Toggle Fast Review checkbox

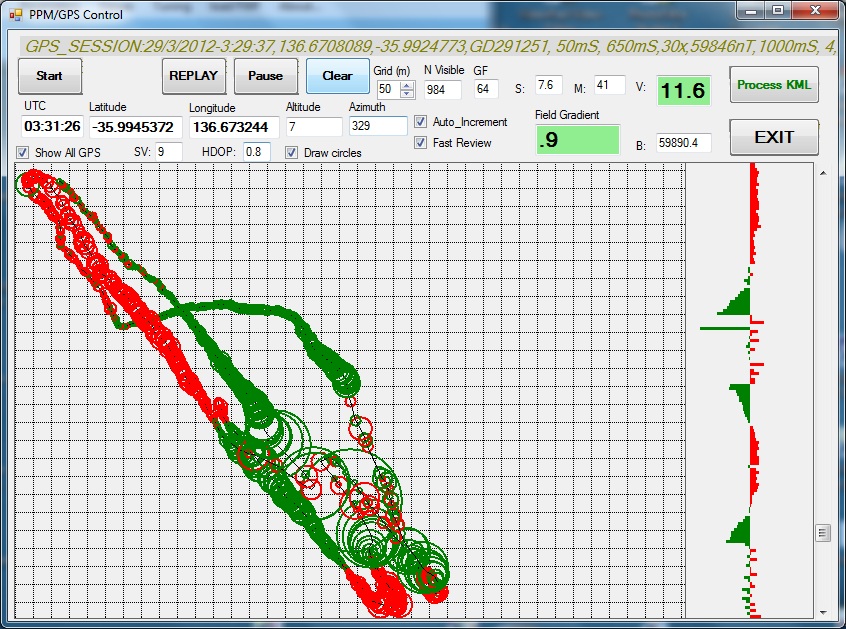point(420,143)
